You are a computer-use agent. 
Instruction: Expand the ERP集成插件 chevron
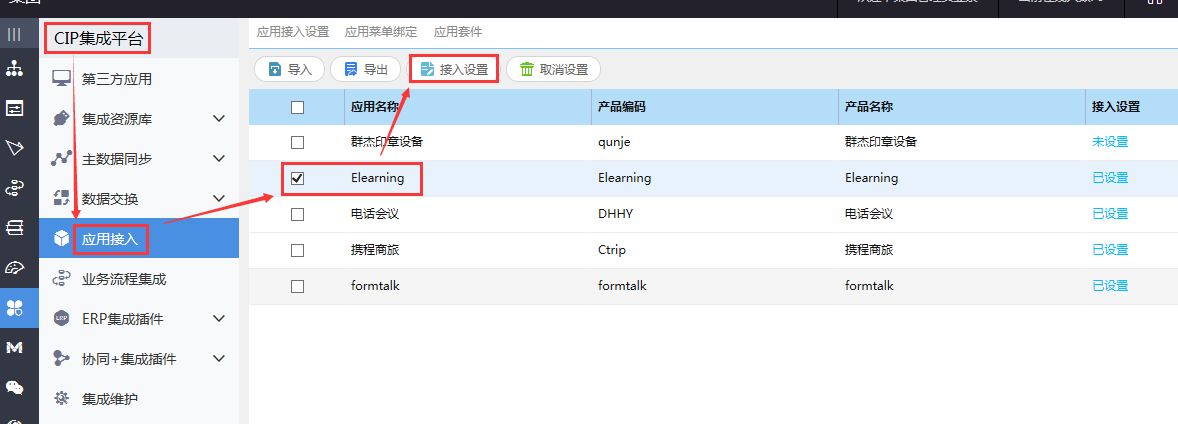pyautogui.click(x=219, y=319)
